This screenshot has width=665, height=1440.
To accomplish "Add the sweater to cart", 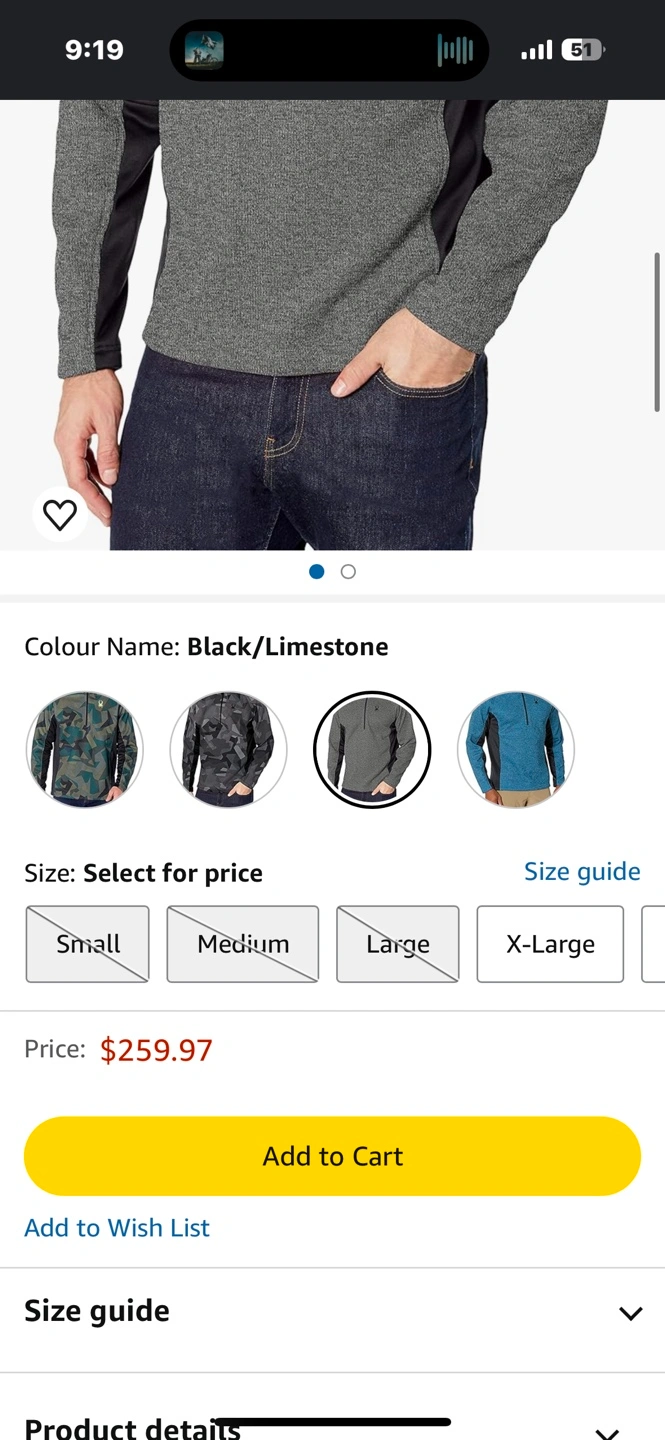I will pos(332,1156).
